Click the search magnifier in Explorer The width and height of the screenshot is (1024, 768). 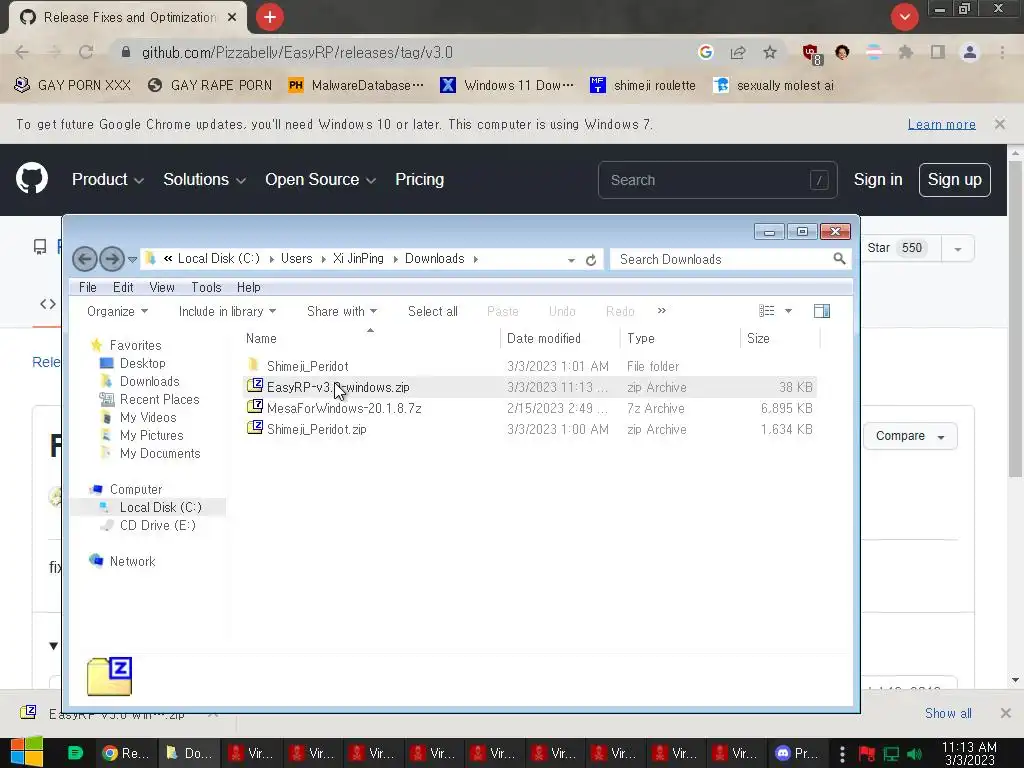[x=839, y=259]
